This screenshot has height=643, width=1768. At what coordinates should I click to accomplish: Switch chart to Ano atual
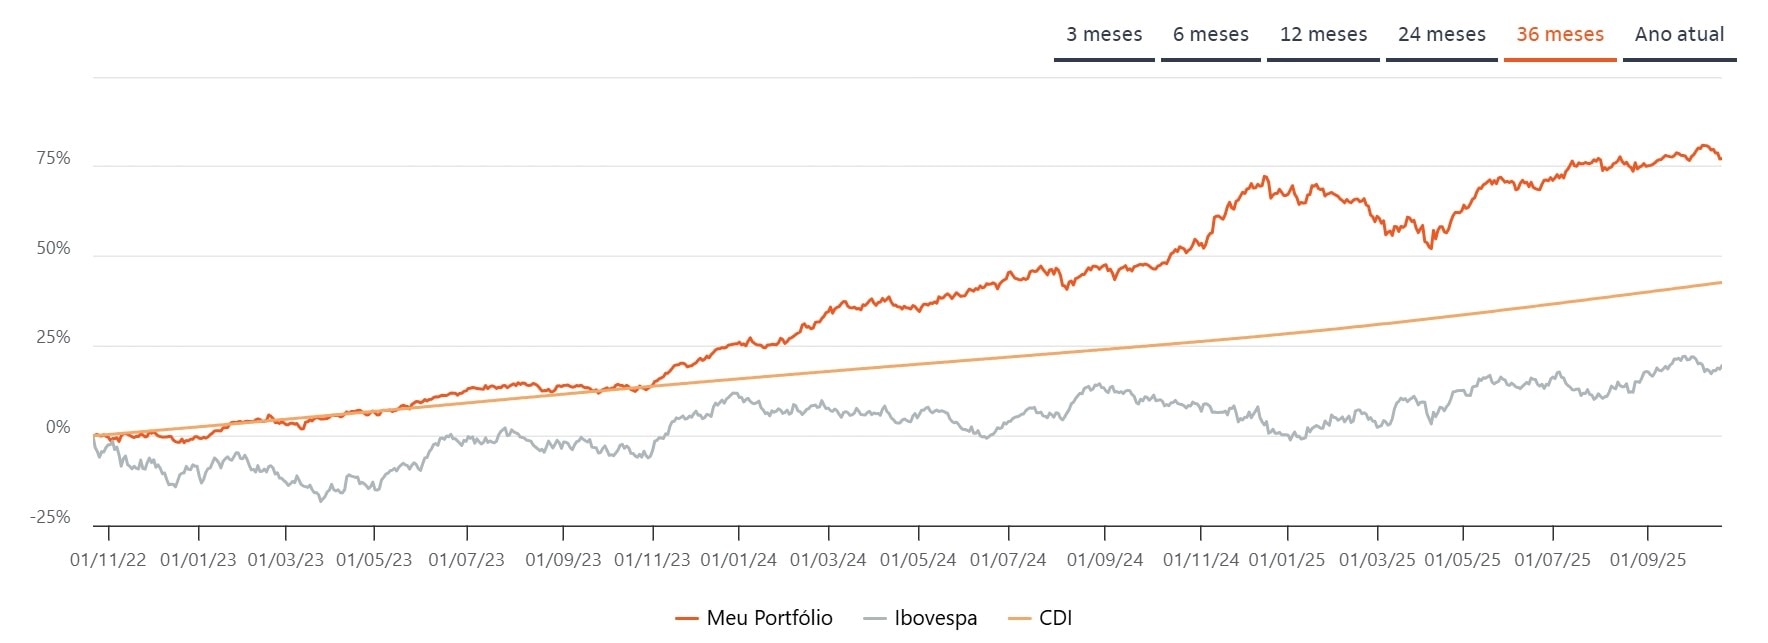point(1679,34)
